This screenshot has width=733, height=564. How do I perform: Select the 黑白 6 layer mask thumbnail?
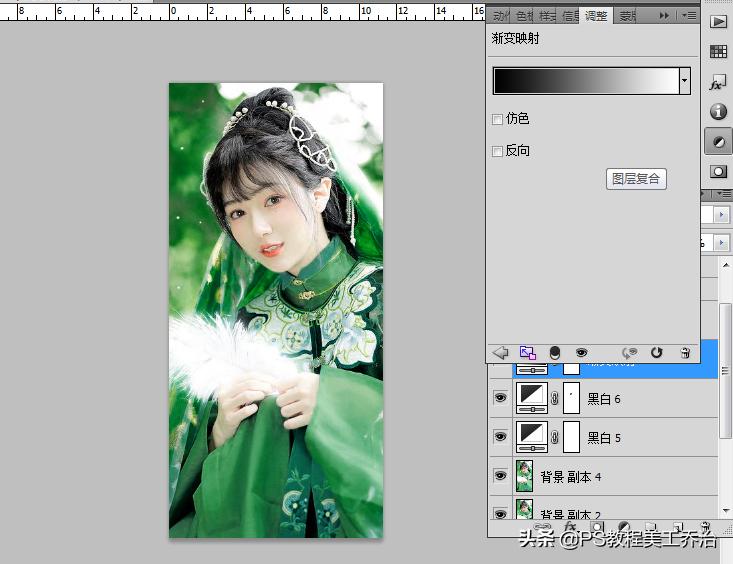[571, 398]
